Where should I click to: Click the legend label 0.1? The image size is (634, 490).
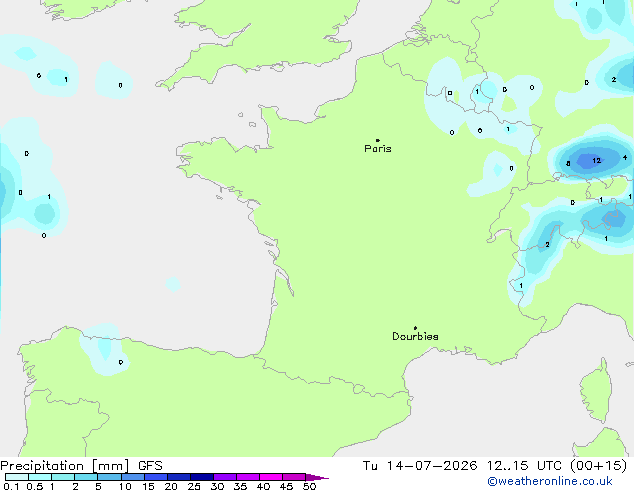pyautogui.click(x=11, y=486)
